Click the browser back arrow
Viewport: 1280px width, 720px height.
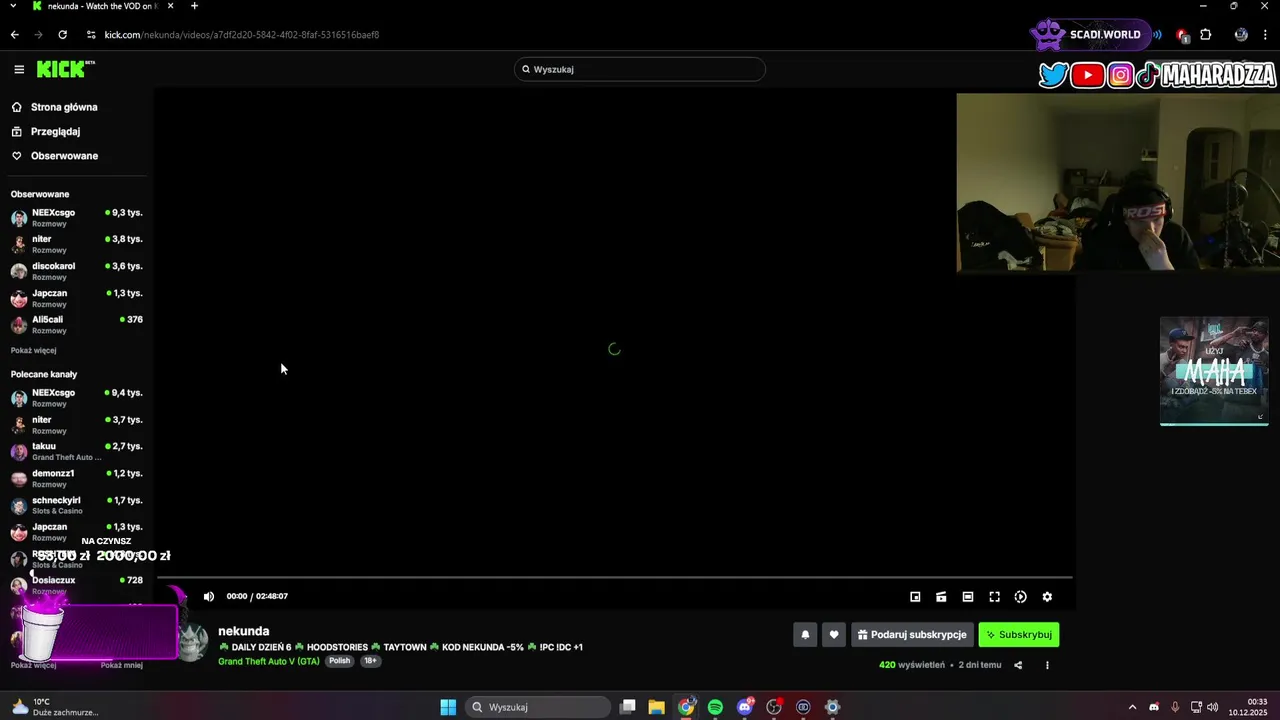15,35
